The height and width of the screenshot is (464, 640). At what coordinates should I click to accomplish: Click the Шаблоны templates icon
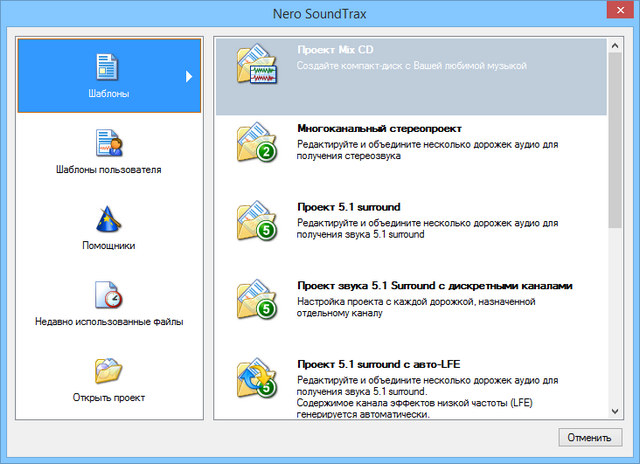tap(108, 66)
